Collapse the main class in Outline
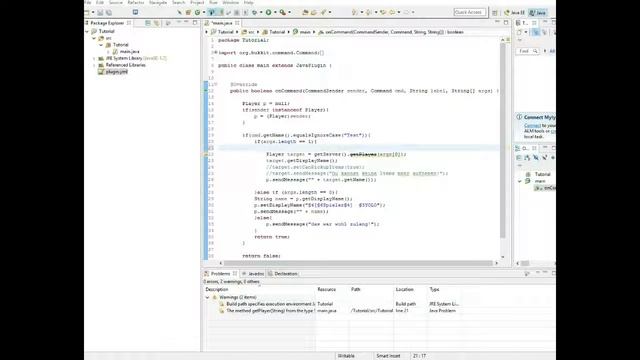640x360 pixels. (520, 181)
